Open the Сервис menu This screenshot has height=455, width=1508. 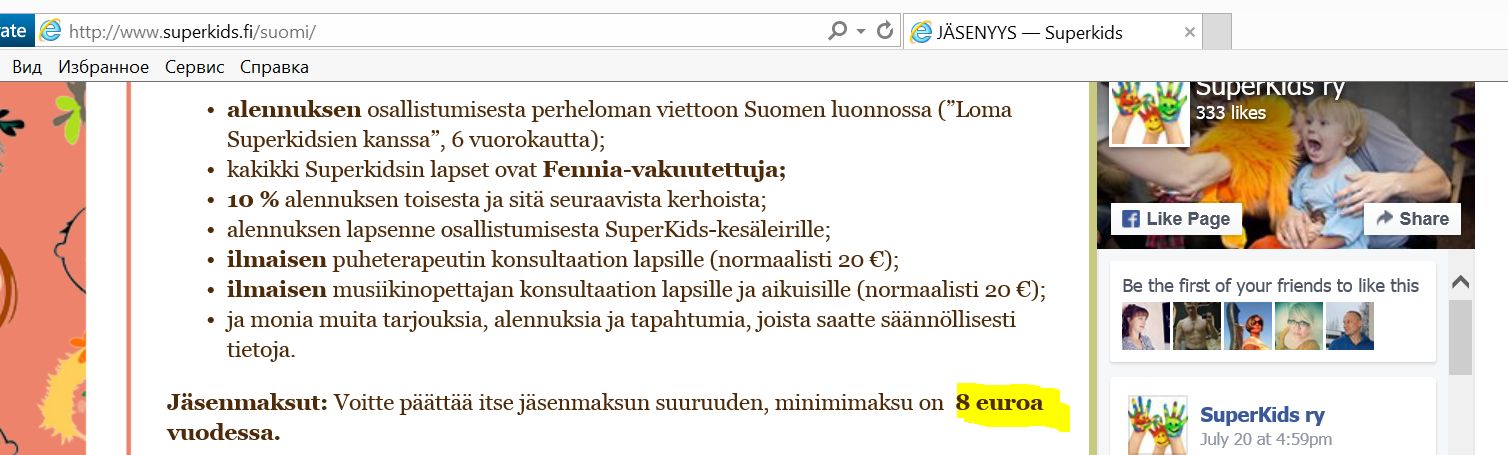pos(194,67)
